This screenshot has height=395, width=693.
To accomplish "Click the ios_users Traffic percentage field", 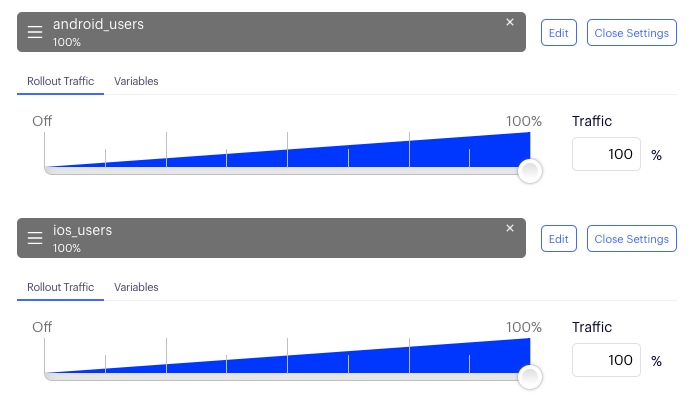I will click(606, 360).
